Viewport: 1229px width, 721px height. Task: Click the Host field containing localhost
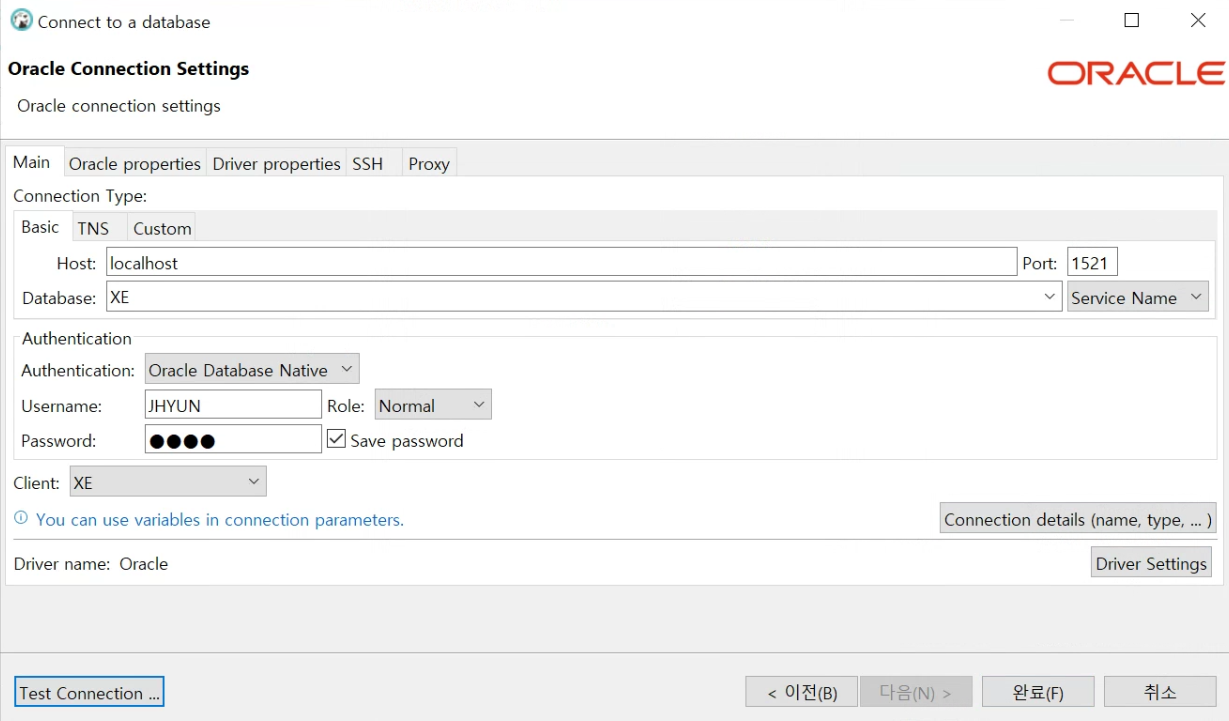click(x=561, y=263)
